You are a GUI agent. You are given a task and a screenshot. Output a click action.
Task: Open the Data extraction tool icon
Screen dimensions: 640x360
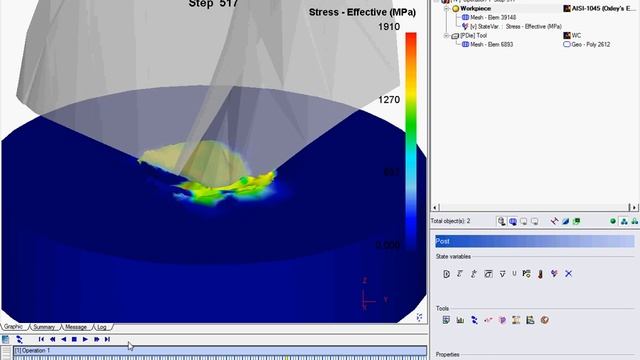530,320
